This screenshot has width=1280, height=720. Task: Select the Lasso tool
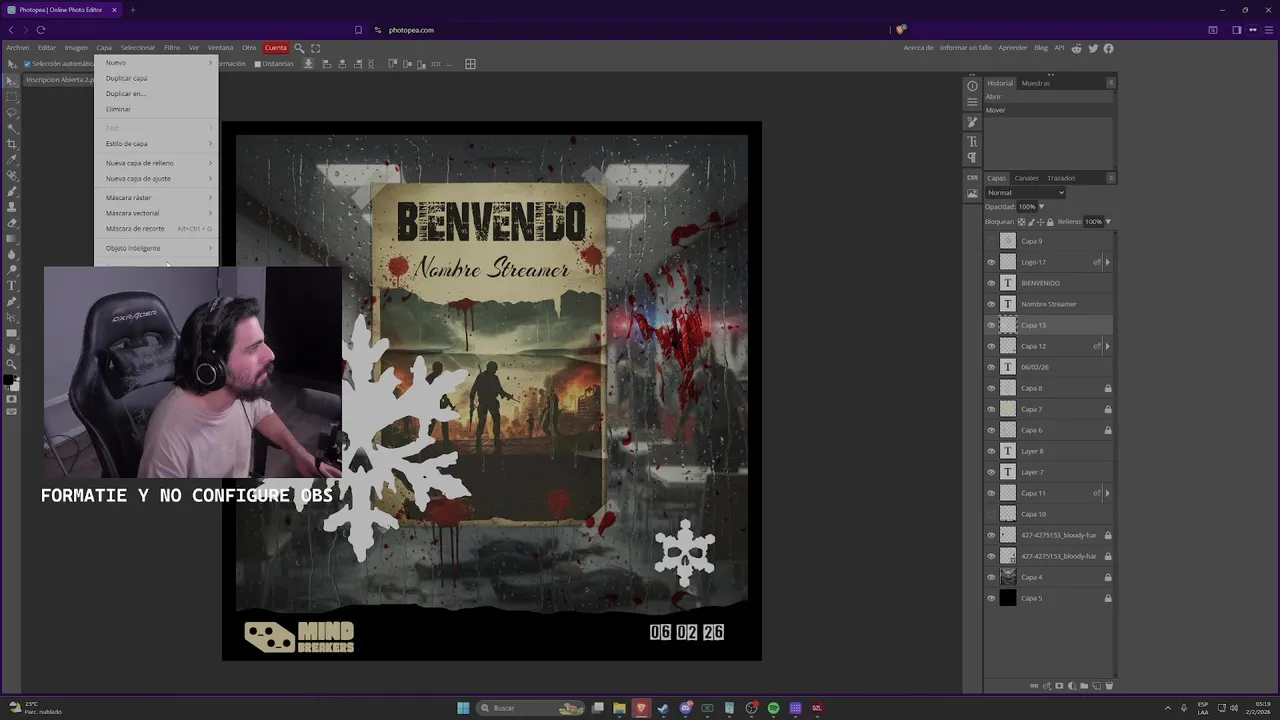click(12, 113)
